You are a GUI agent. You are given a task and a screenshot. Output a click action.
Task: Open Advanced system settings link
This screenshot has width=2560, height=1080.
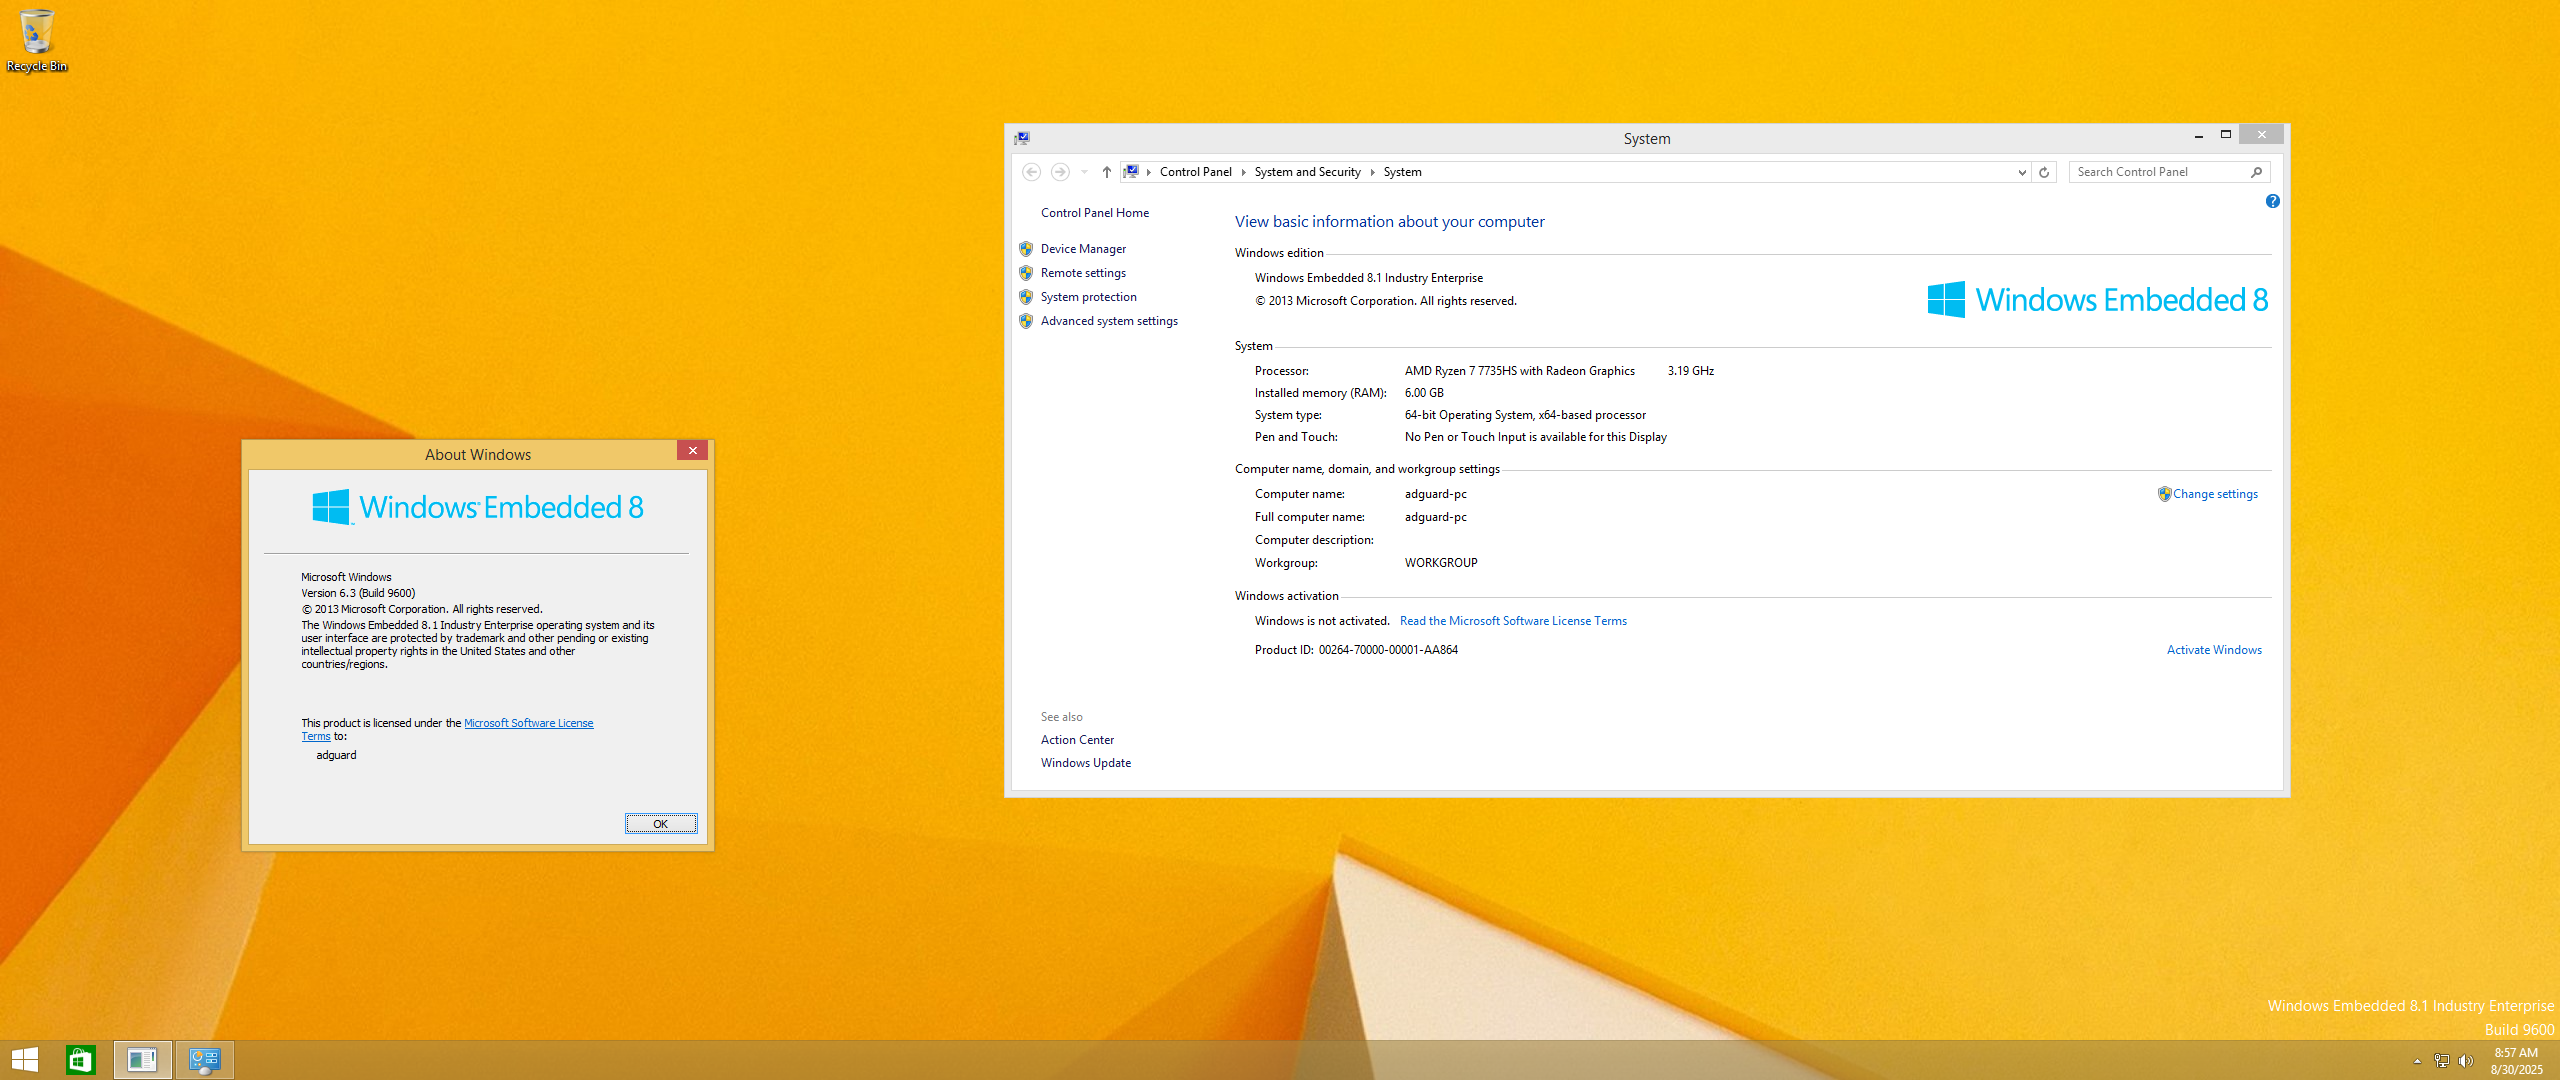1109,321
